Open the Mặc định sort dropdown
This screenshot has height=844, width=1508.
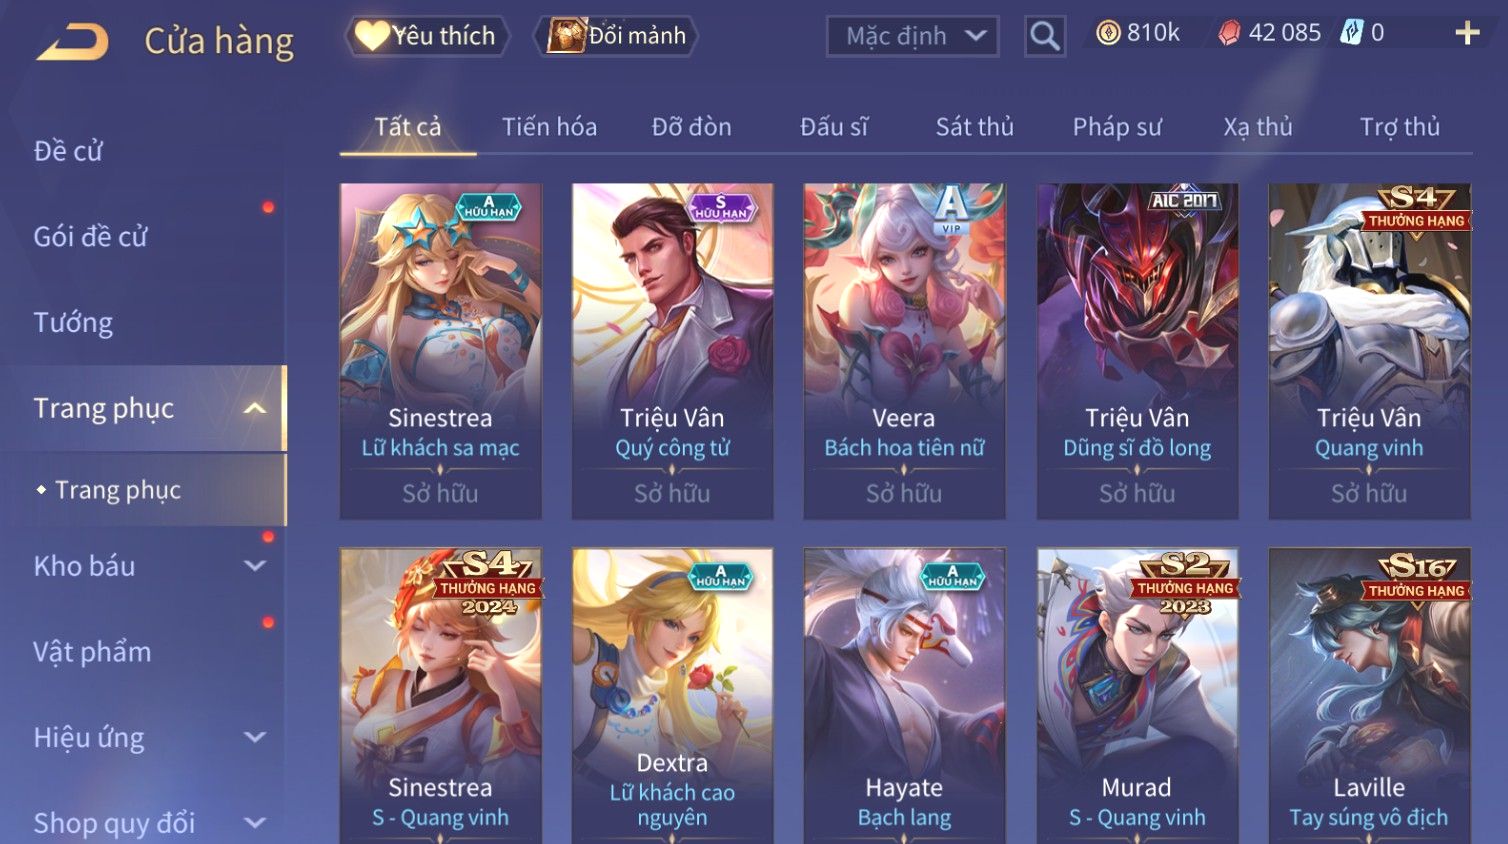tap(912, 36)
